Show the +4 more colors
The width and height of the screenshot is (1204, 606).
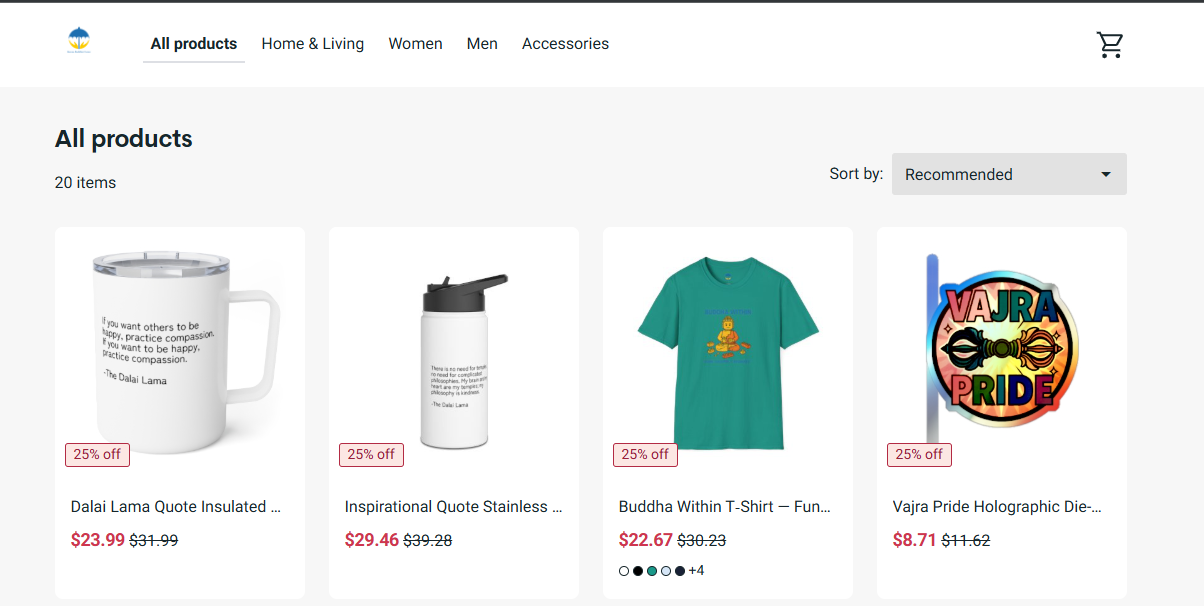[x=697, y=571]
